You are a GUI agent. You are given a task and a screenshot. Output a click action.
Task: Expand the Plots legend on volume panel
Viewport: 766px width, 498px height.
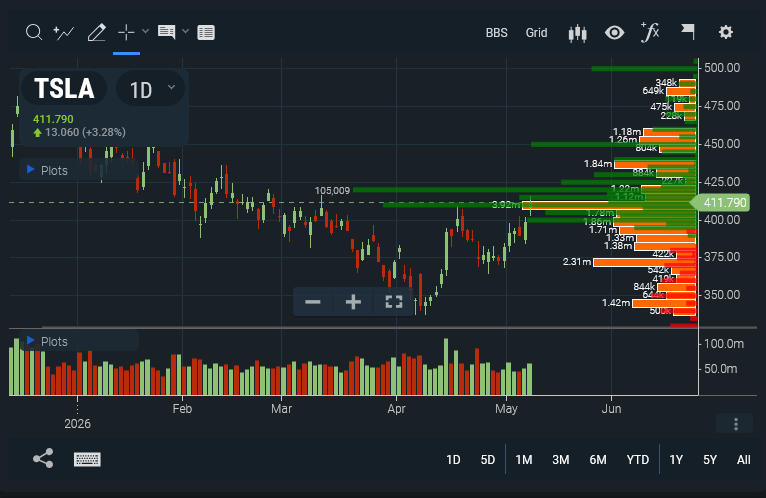47,341
